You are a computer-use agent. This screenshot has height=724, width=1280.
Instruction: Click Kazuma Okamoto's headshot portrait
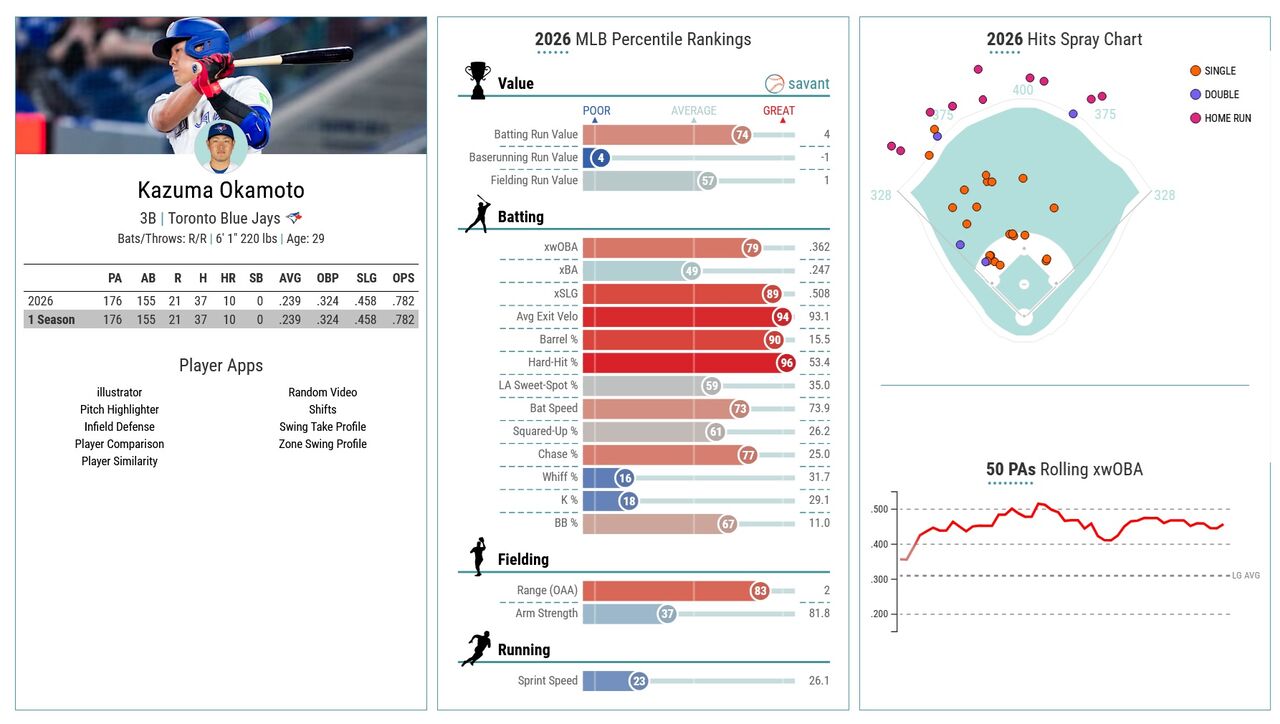pos(221,147)
